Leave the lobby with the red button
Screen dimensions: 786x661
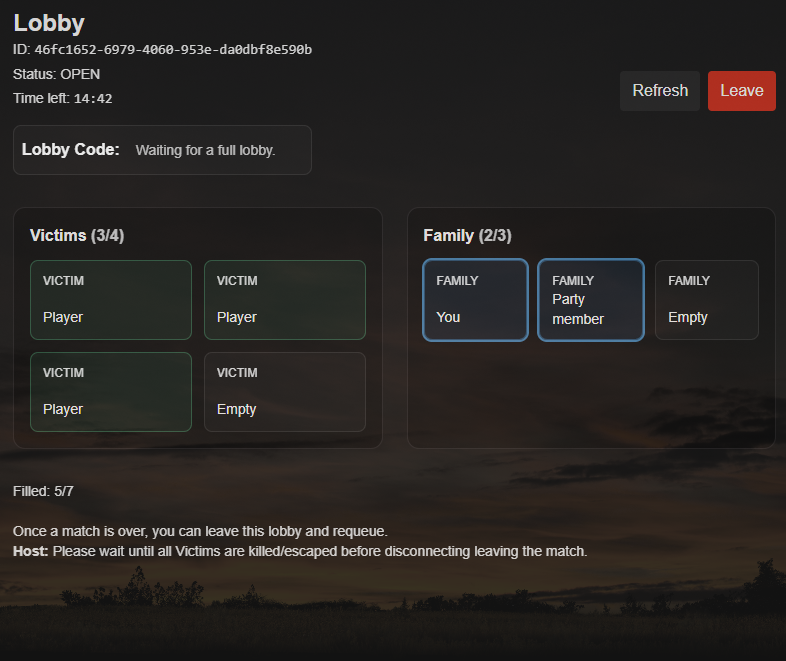[x=741, y=91]
